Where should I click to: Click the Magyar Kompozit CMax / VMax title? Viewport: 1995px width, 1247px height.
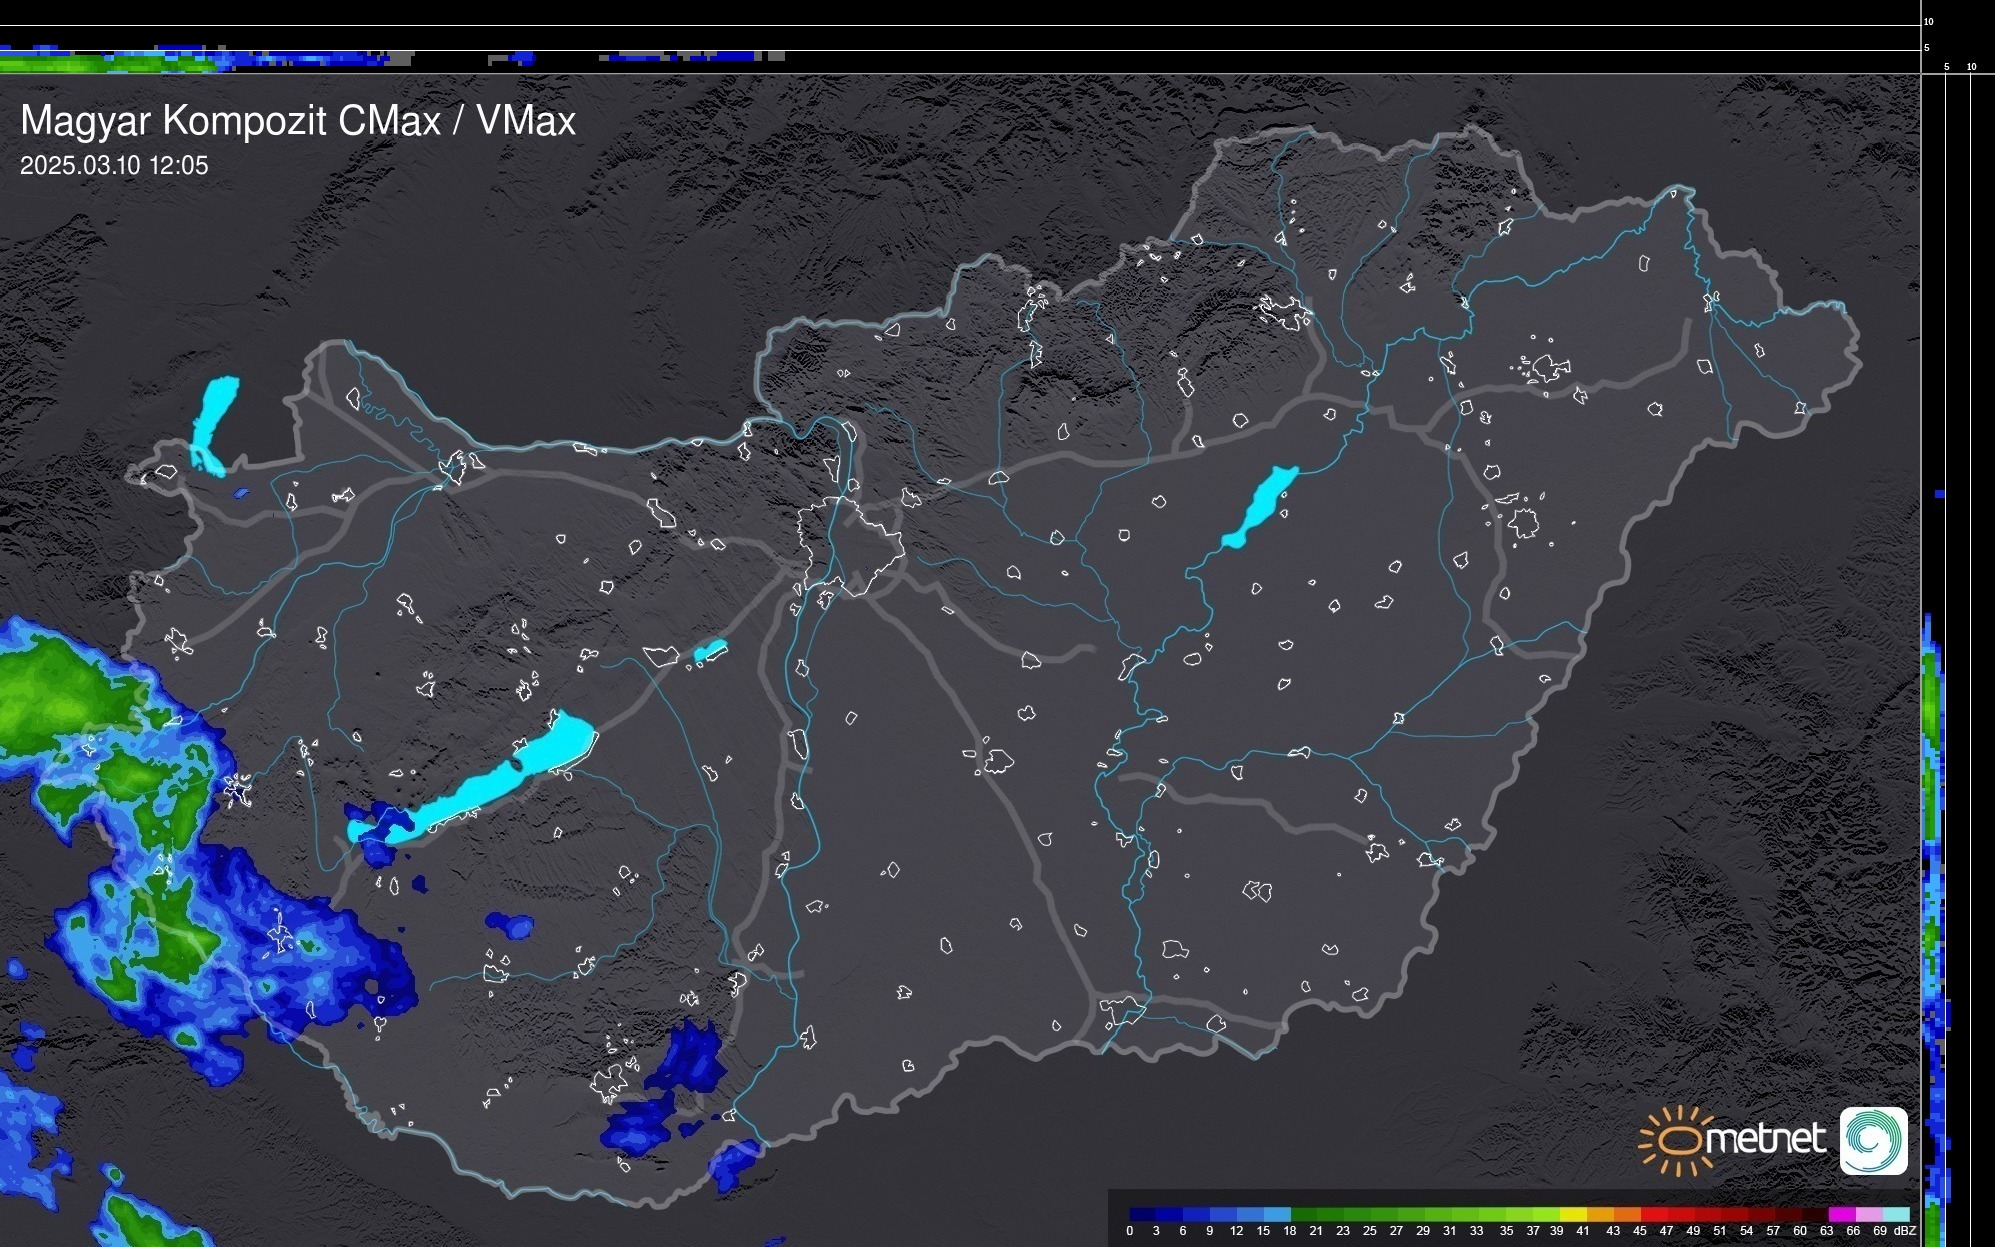[x=298, y=121]
